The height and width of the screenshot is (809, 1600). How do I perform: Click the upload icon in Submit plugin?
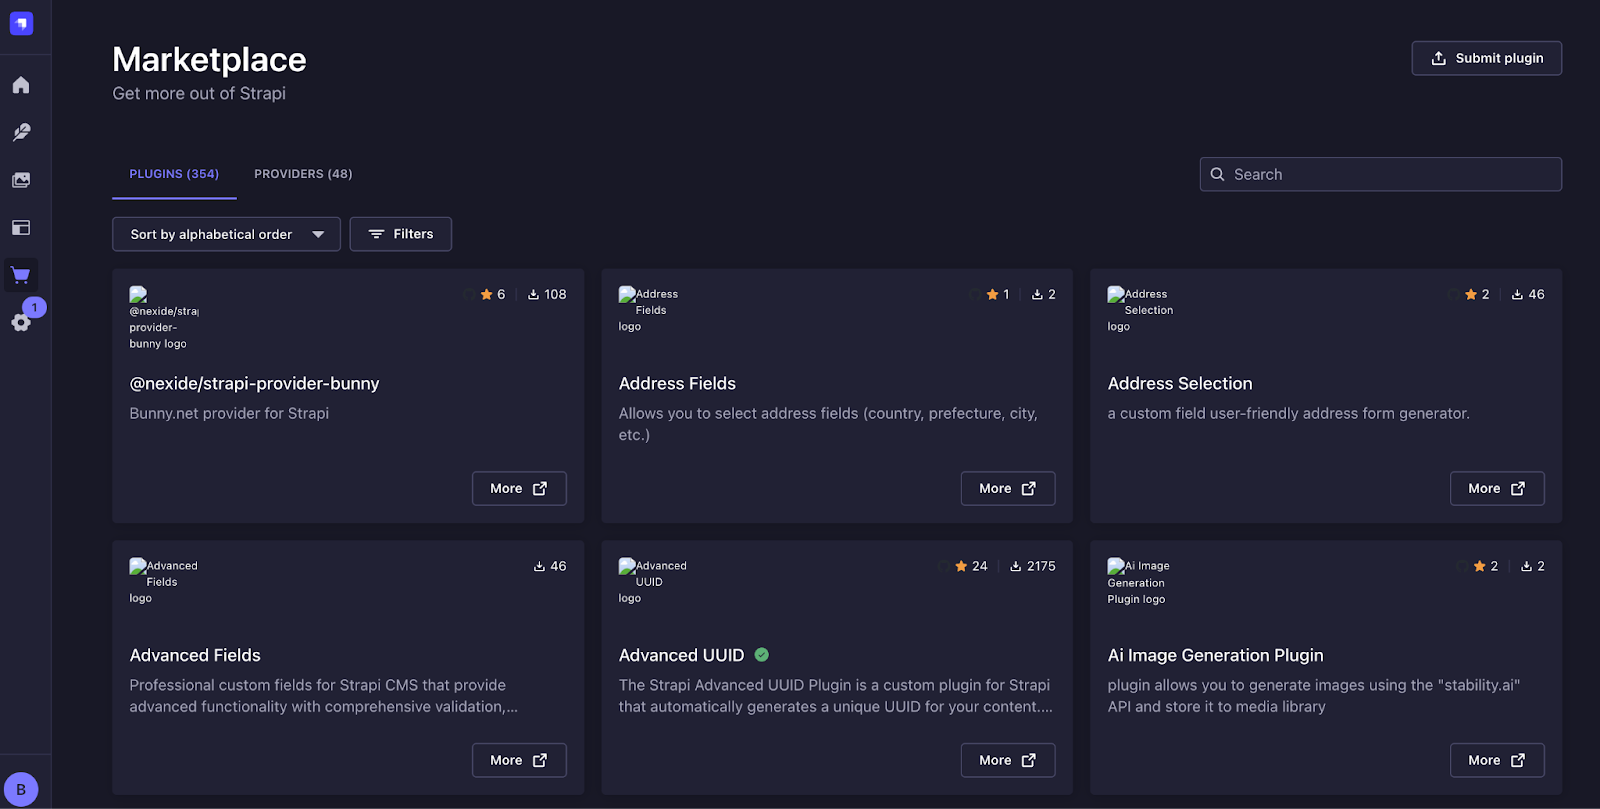coord(1438,58)
